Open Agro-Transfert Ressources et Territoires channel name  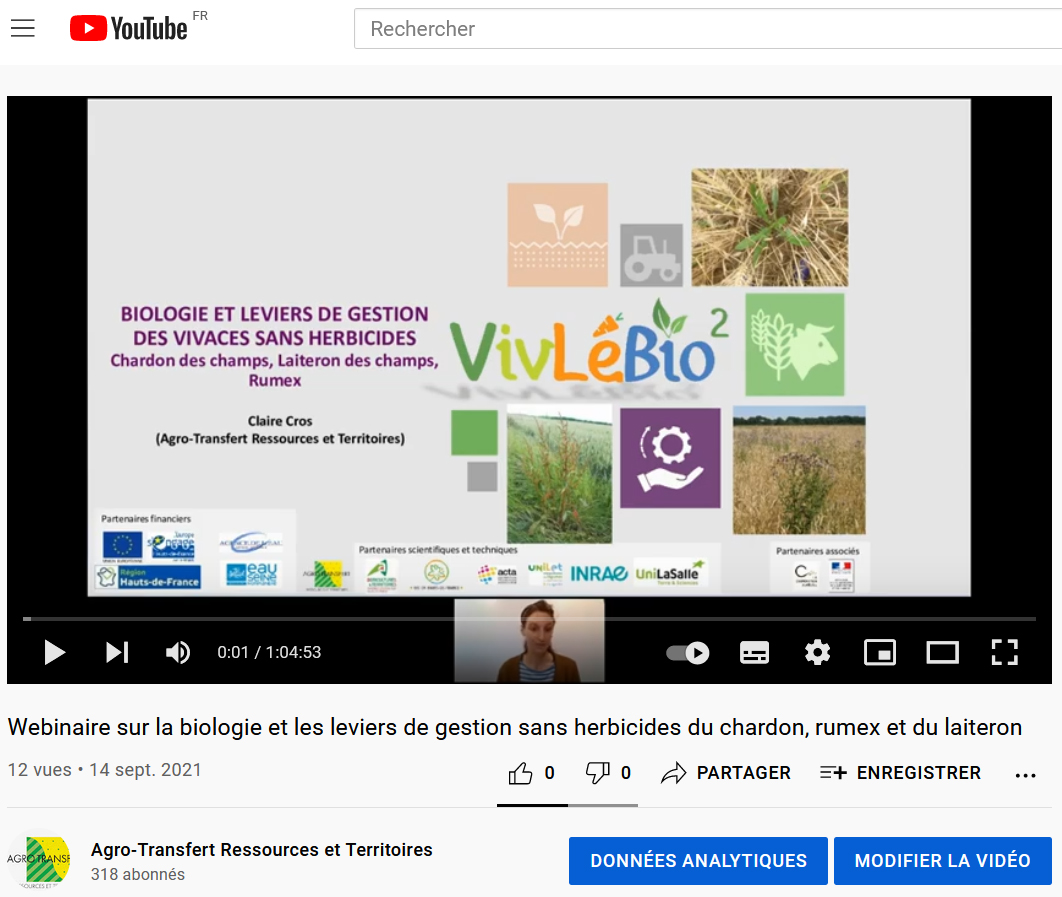click(x=261, y=850)
